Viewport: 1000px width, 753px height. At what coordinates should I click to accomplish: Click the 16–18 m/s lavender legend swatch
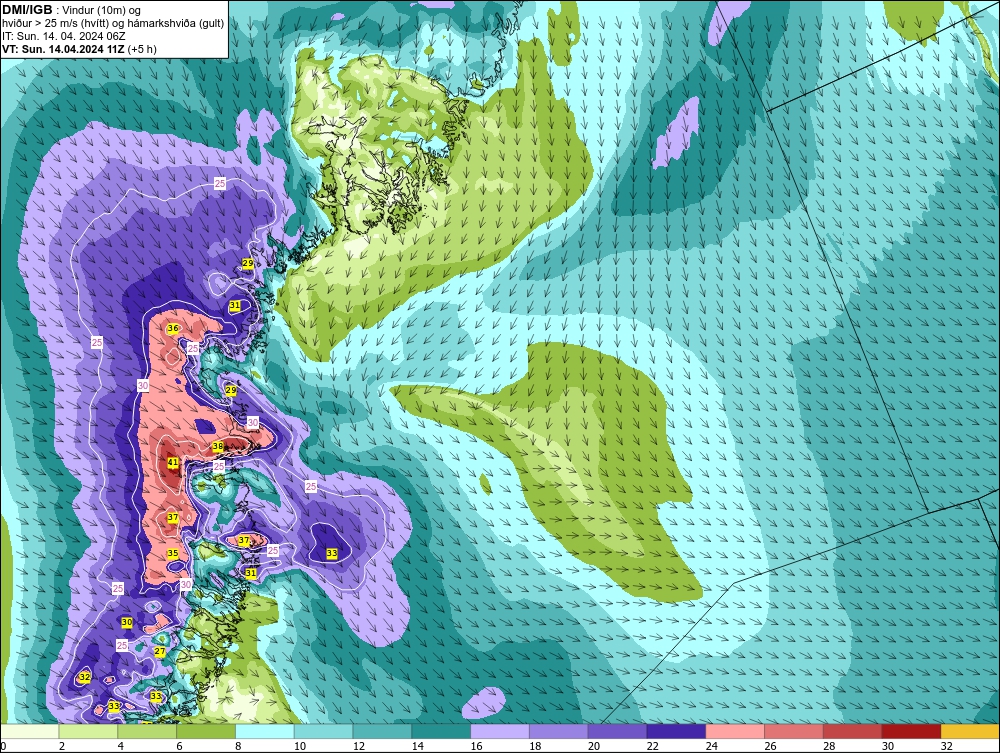click(500, 731)
